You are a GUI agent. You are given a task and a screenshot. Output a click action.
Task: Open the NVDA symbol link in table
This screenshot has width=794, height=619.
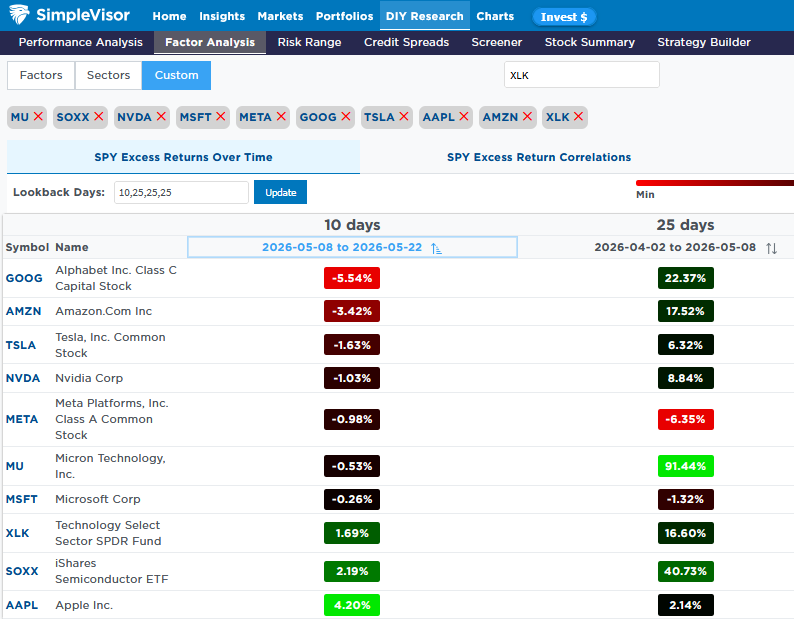click(x=23, y=378)
